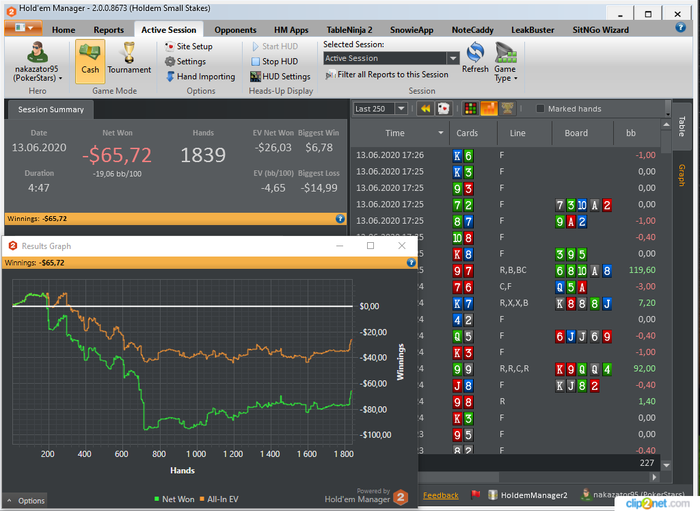Open the Settings gear option
700x511 pixels.
pos(185,62)
